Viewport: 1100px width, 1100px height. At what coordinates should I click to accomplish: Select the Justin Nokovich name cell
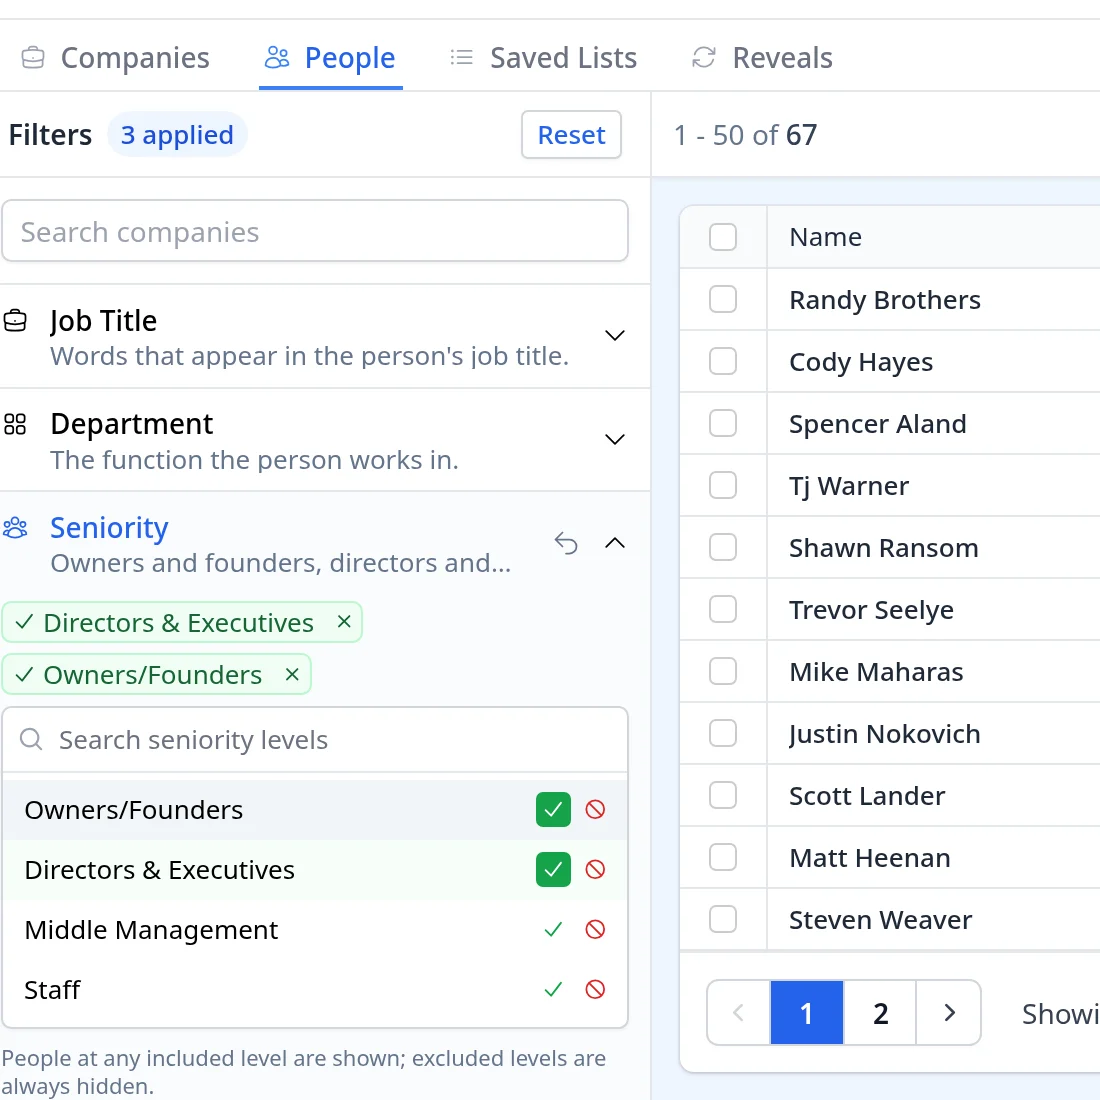tap(885, 734)
